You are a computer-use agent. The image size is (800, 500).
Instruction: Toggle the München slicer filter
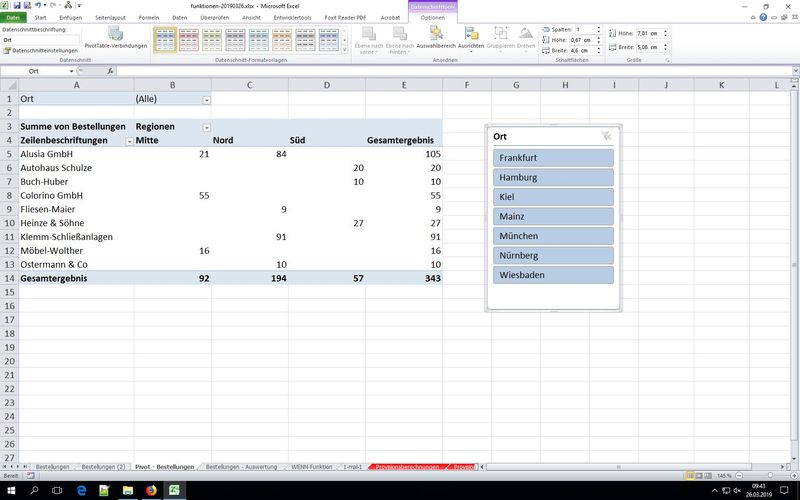coord(553,236)
